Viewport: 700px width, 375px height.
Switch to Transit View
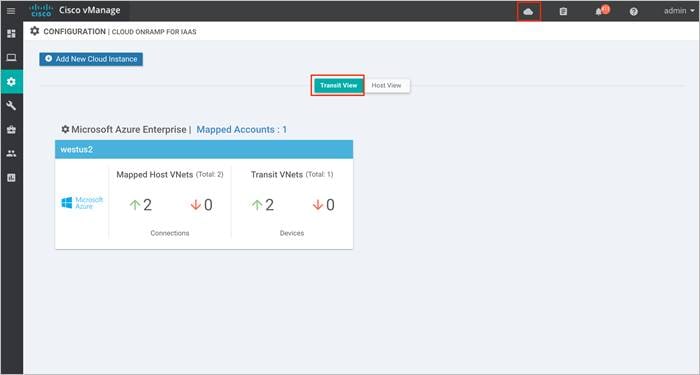click(x=338, y=85)
